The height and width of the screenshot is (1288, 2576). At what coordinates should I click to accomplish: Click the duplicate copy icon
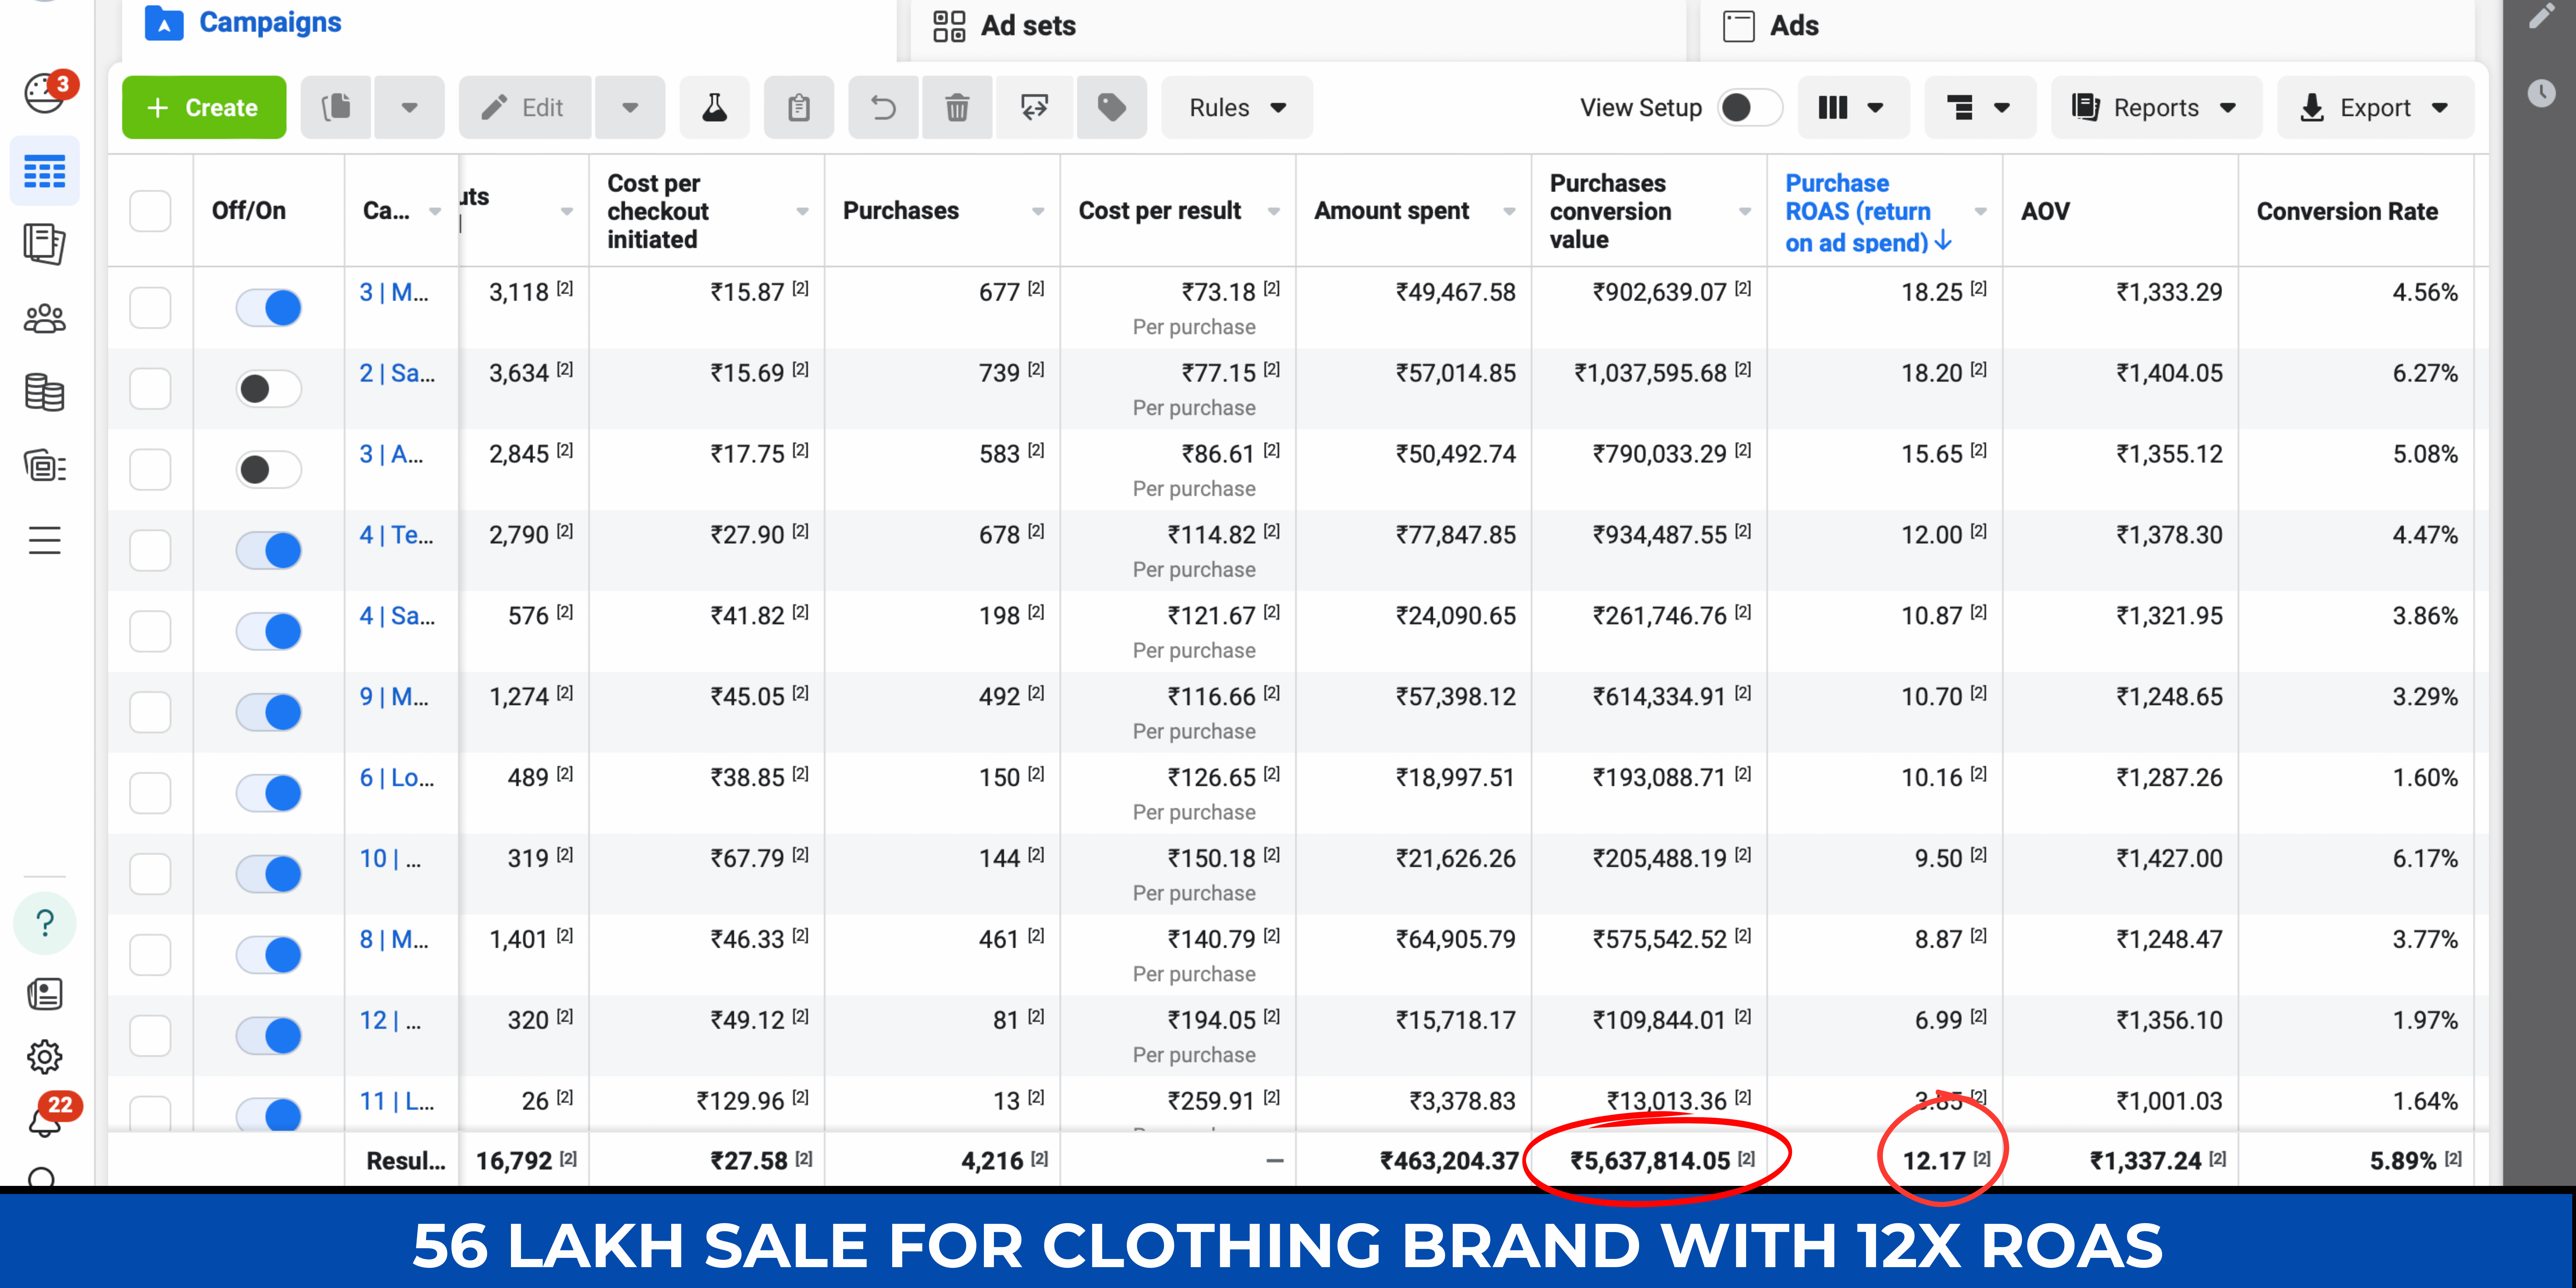pyautogui.click(x=337, y=107)
